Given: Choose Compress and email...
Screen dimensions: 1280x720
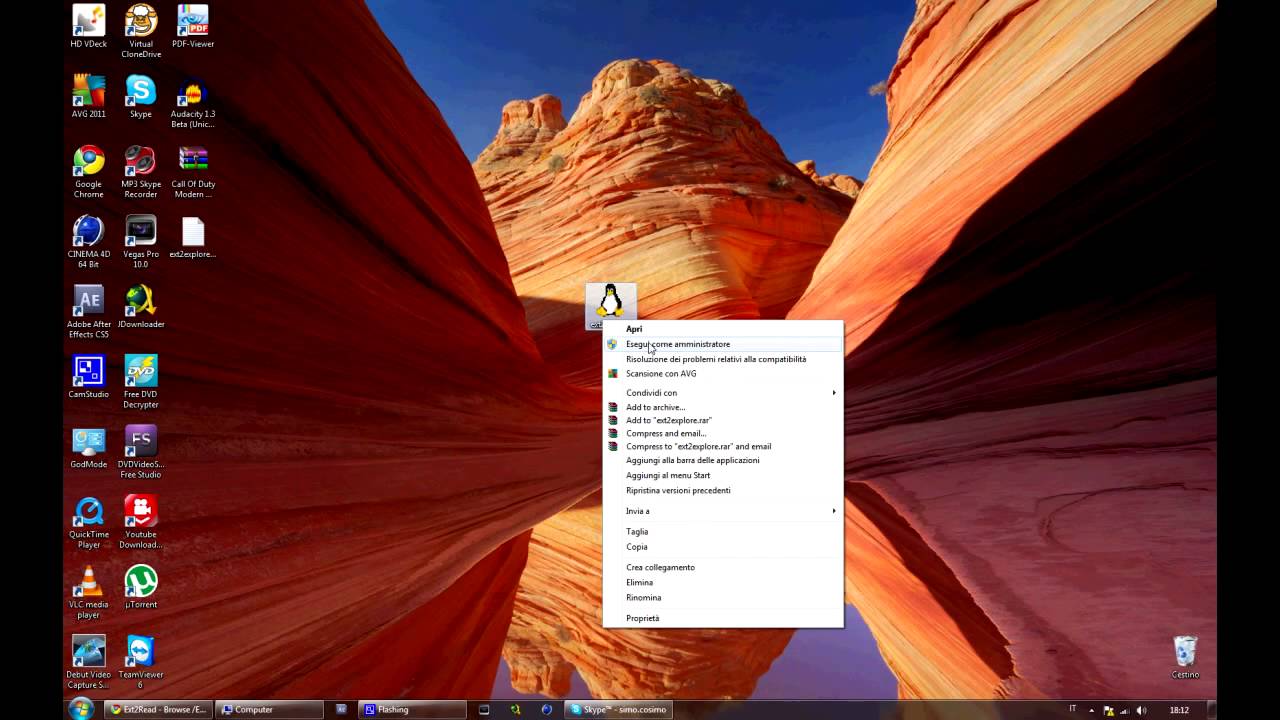Looking at the screenshot, I should point(723,433).
